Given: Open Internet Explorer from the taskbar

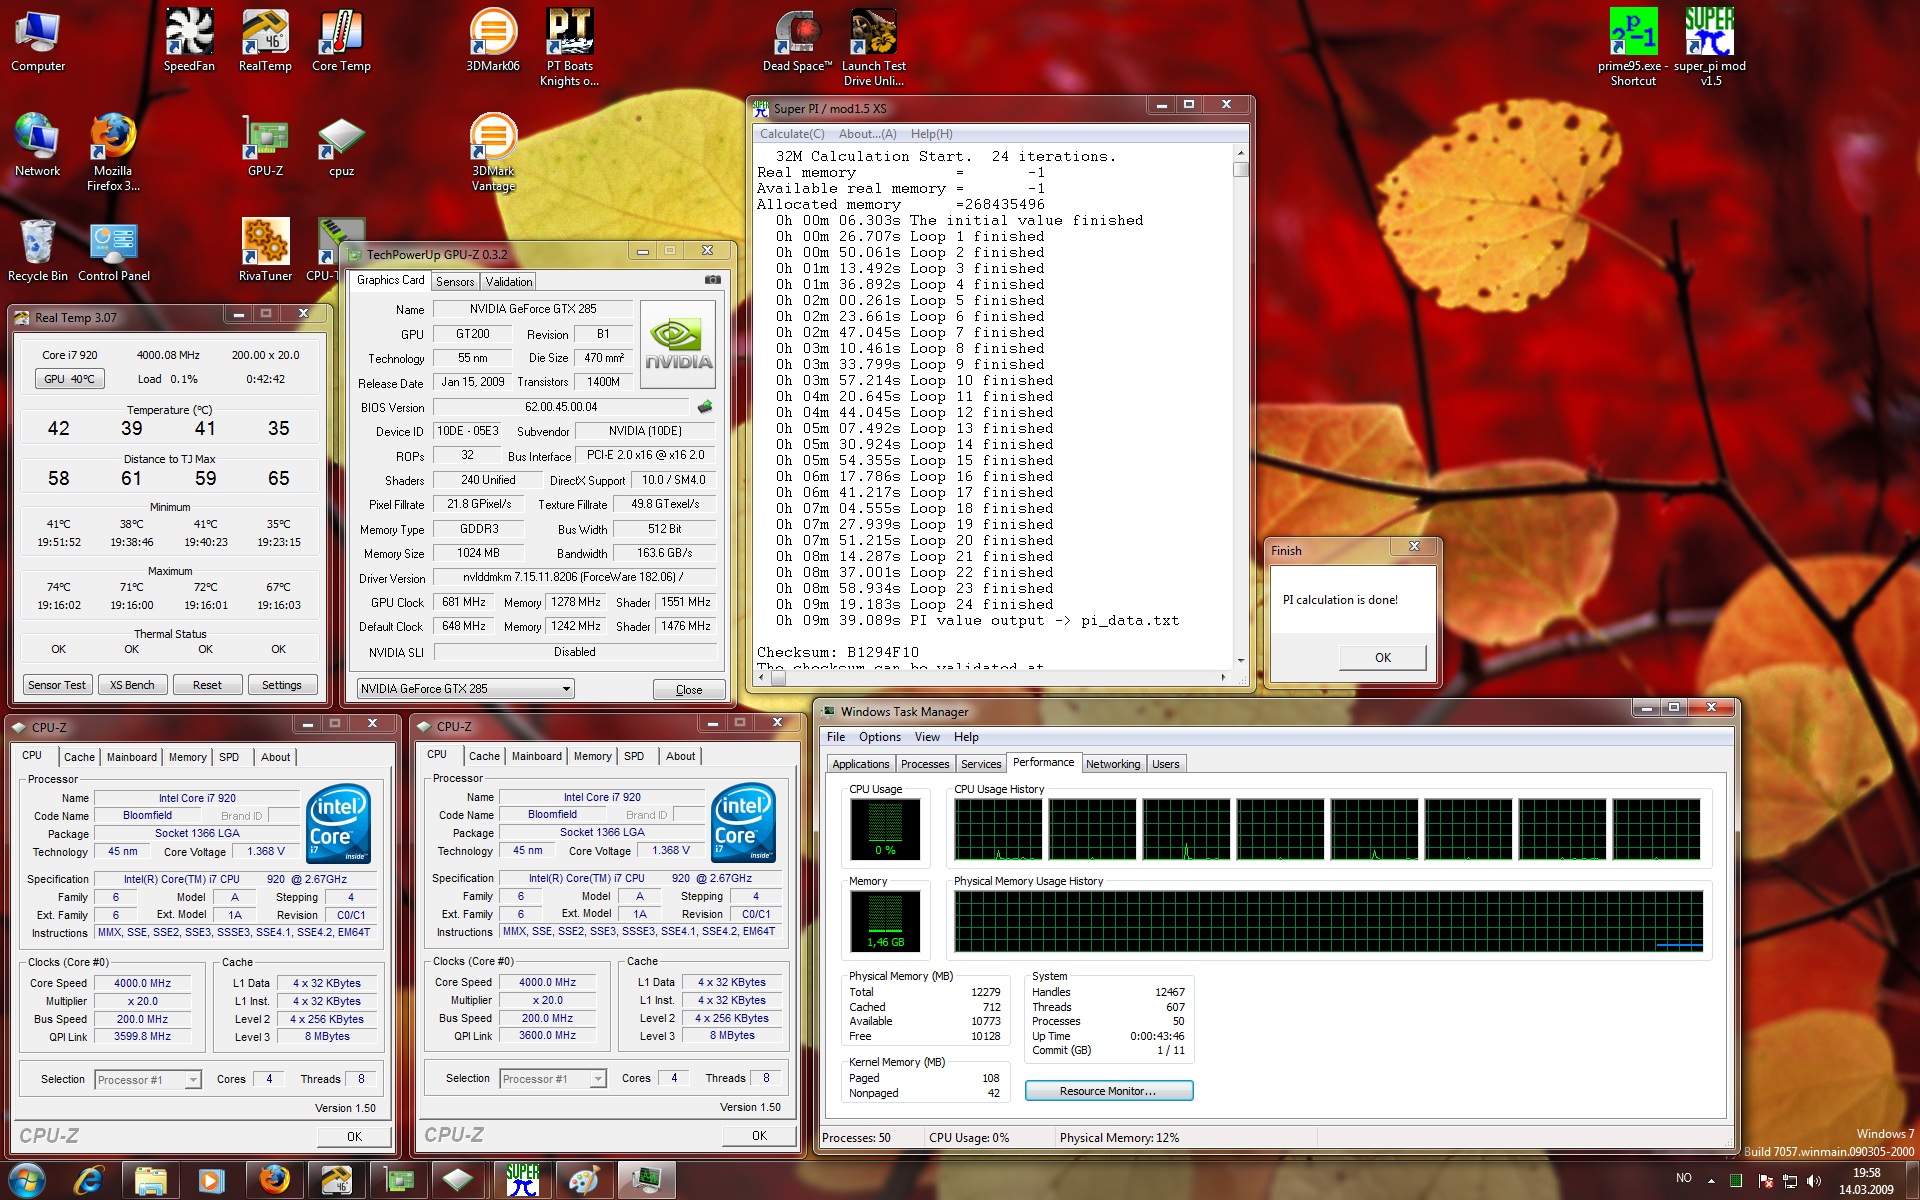Looking at the screenshot, I should [89, 1180].
